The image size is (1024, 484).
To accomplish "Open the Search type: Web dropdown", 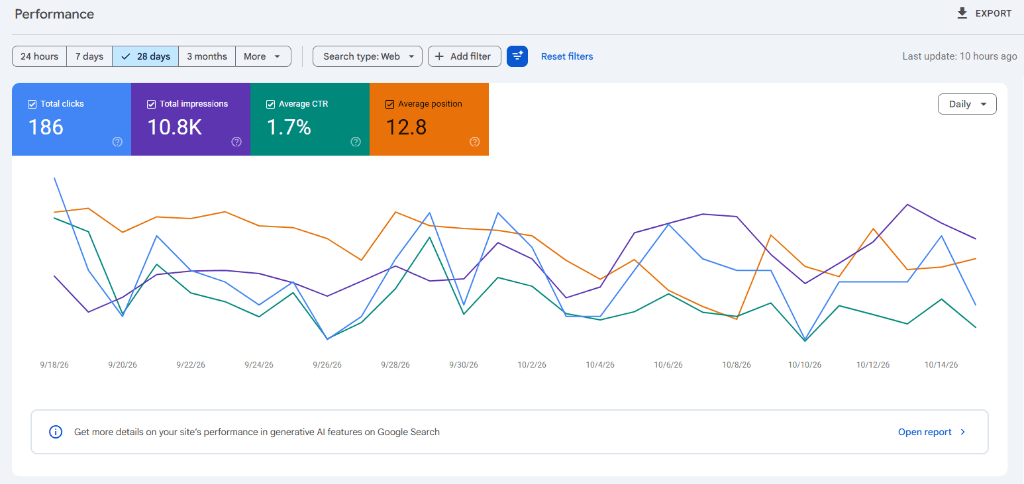I will point(368,56).
